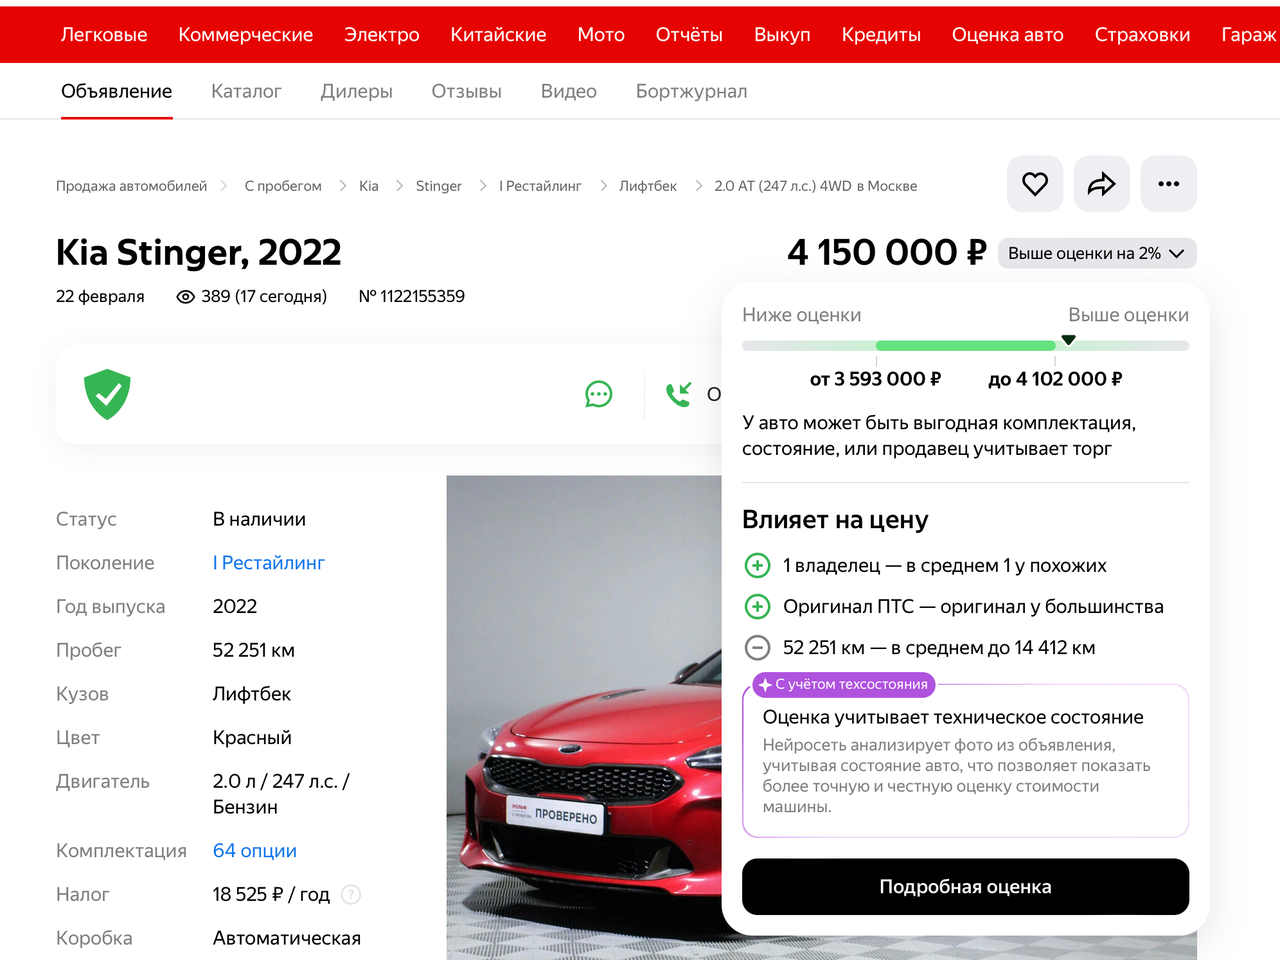Click the С учётом техсостояния badge
Viewport: 1280px width, 960px height.
(x=844, y=685)
